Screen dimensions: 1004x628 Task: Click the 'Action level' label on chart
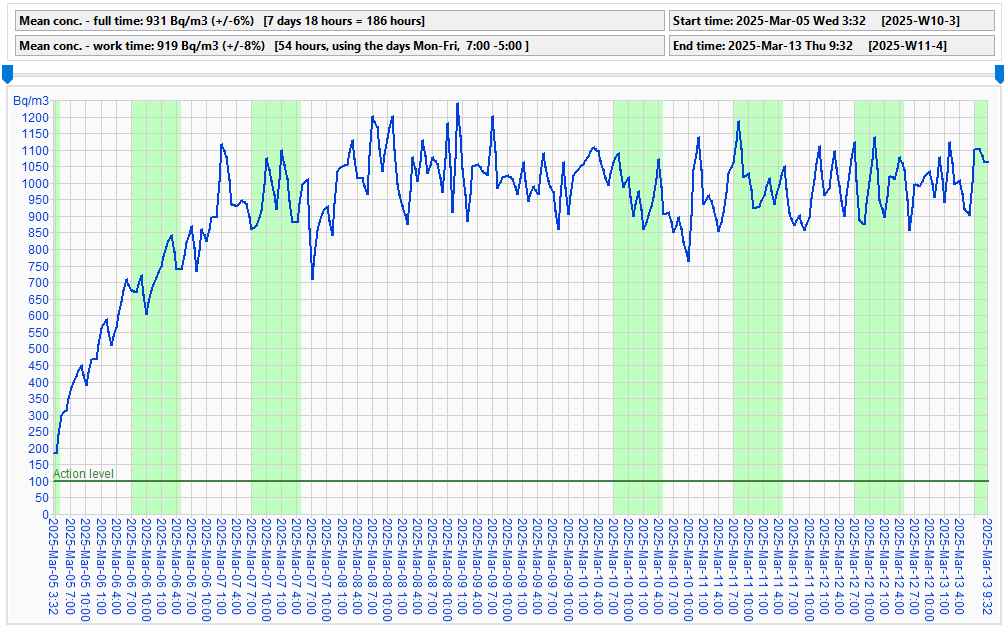pos(83,474)
